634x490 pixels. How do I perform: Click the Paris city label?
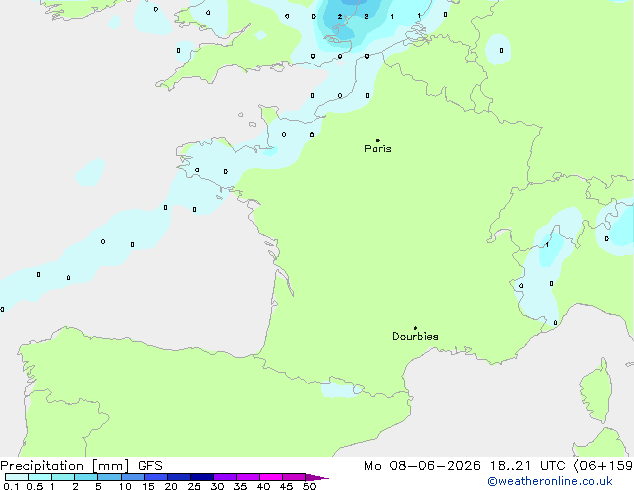tap(378, 148)
